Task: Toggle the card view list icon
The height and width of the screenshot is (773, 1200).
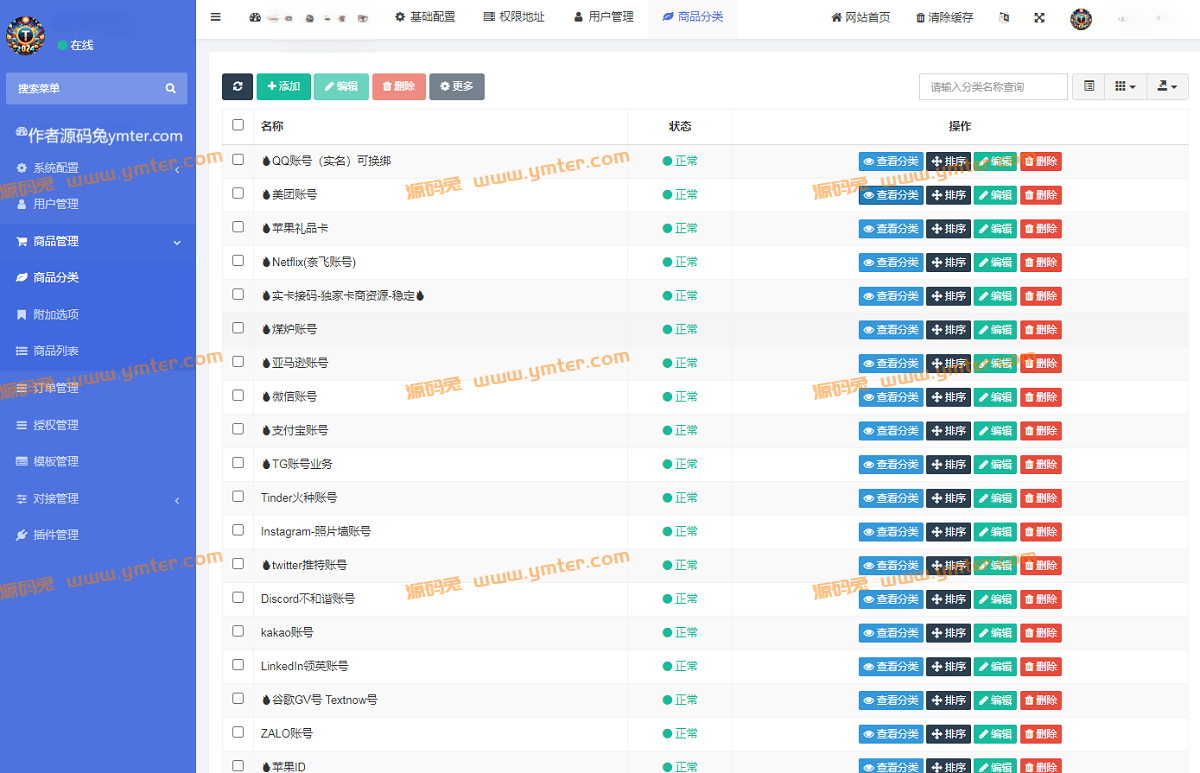Action: pyautogui.click(x=1088, y=87)
